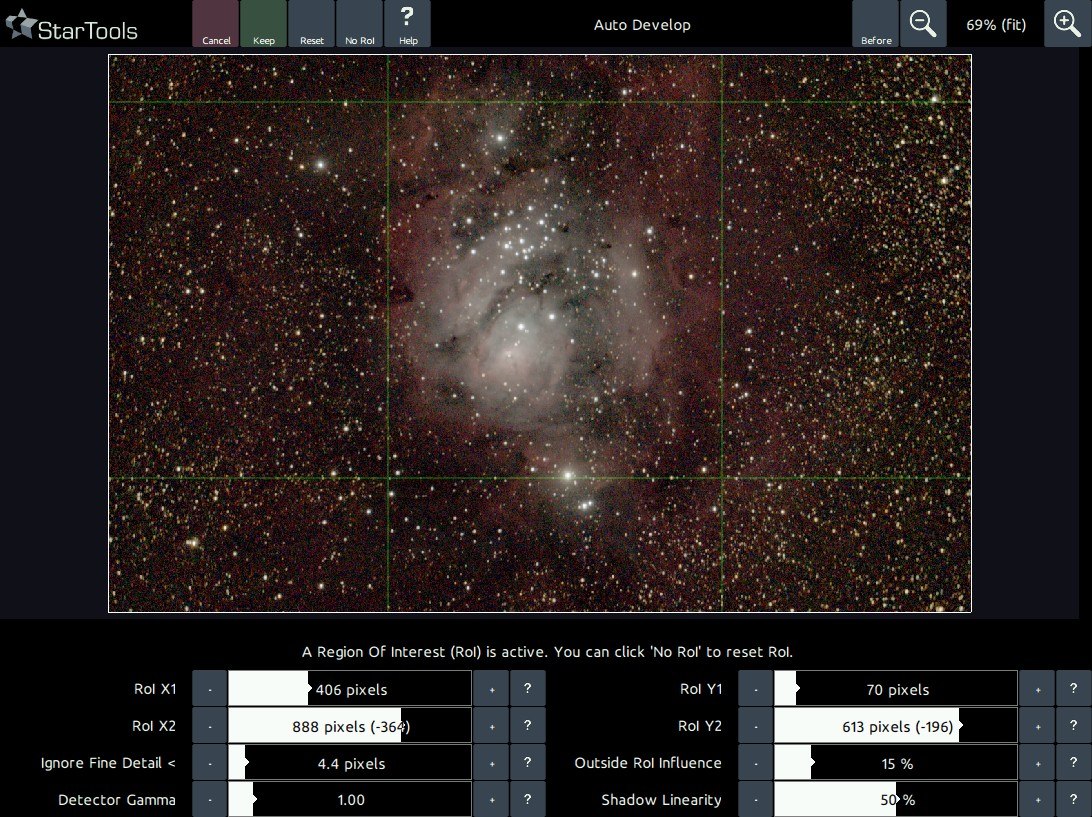This screenshot has width=1092, height=817.
Task: Toggle the Before preview button
Action: [x=876, y=24]
